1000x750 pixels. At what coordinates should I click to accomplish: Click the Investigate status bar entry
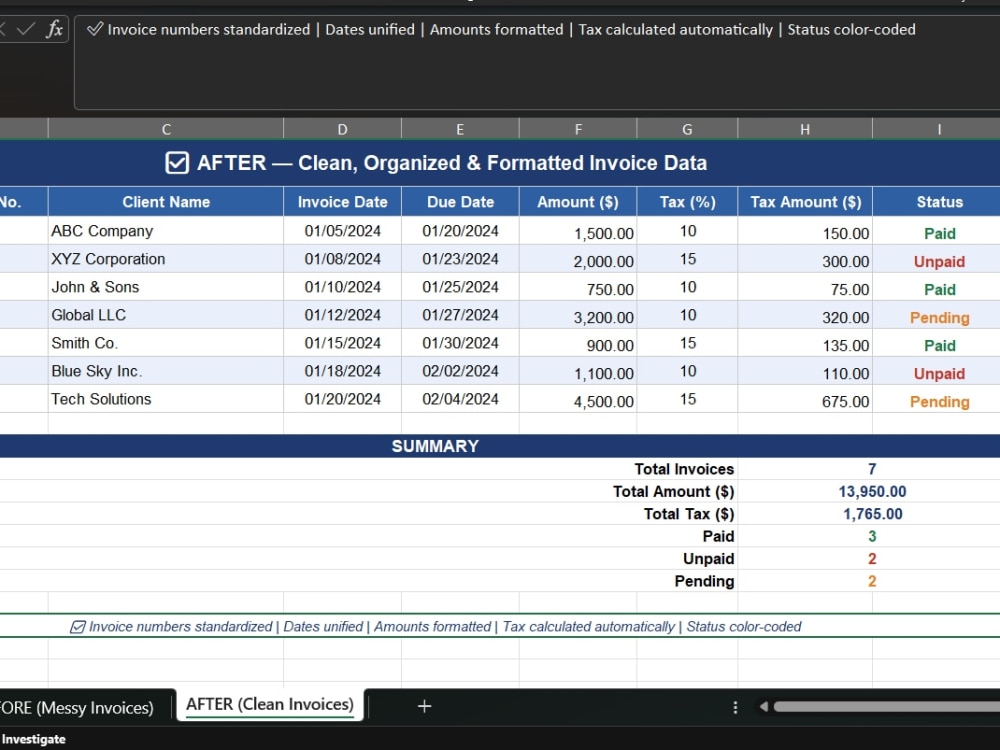coord(33,739)
